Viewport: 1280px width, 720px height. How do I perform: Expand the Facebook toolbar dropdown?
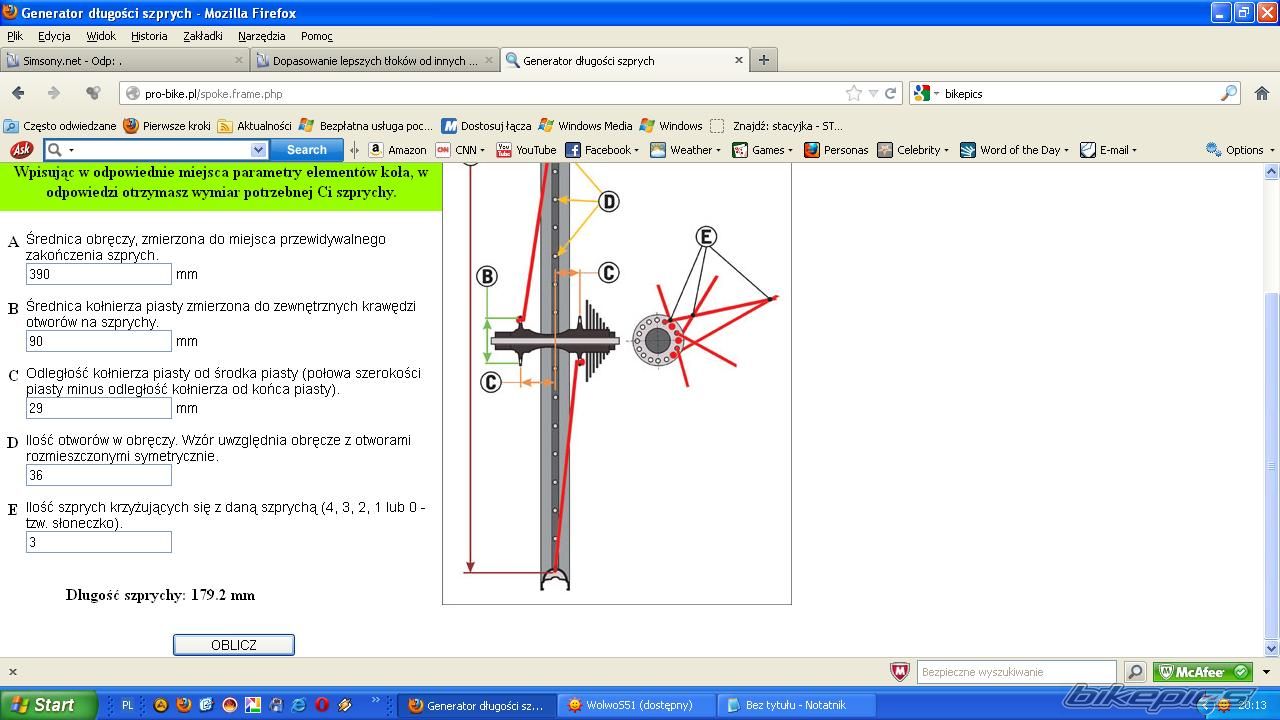(638, 150)
